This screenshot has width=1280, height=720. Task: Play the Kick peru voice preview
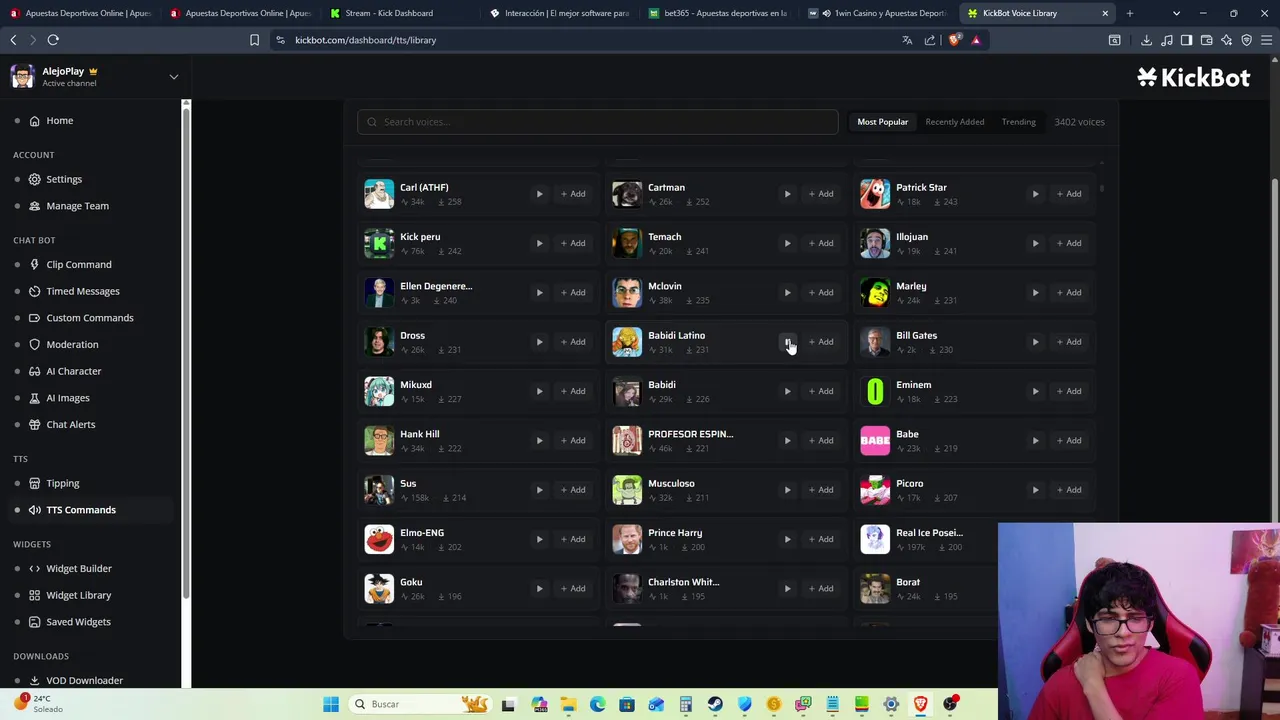coord(539,243)
